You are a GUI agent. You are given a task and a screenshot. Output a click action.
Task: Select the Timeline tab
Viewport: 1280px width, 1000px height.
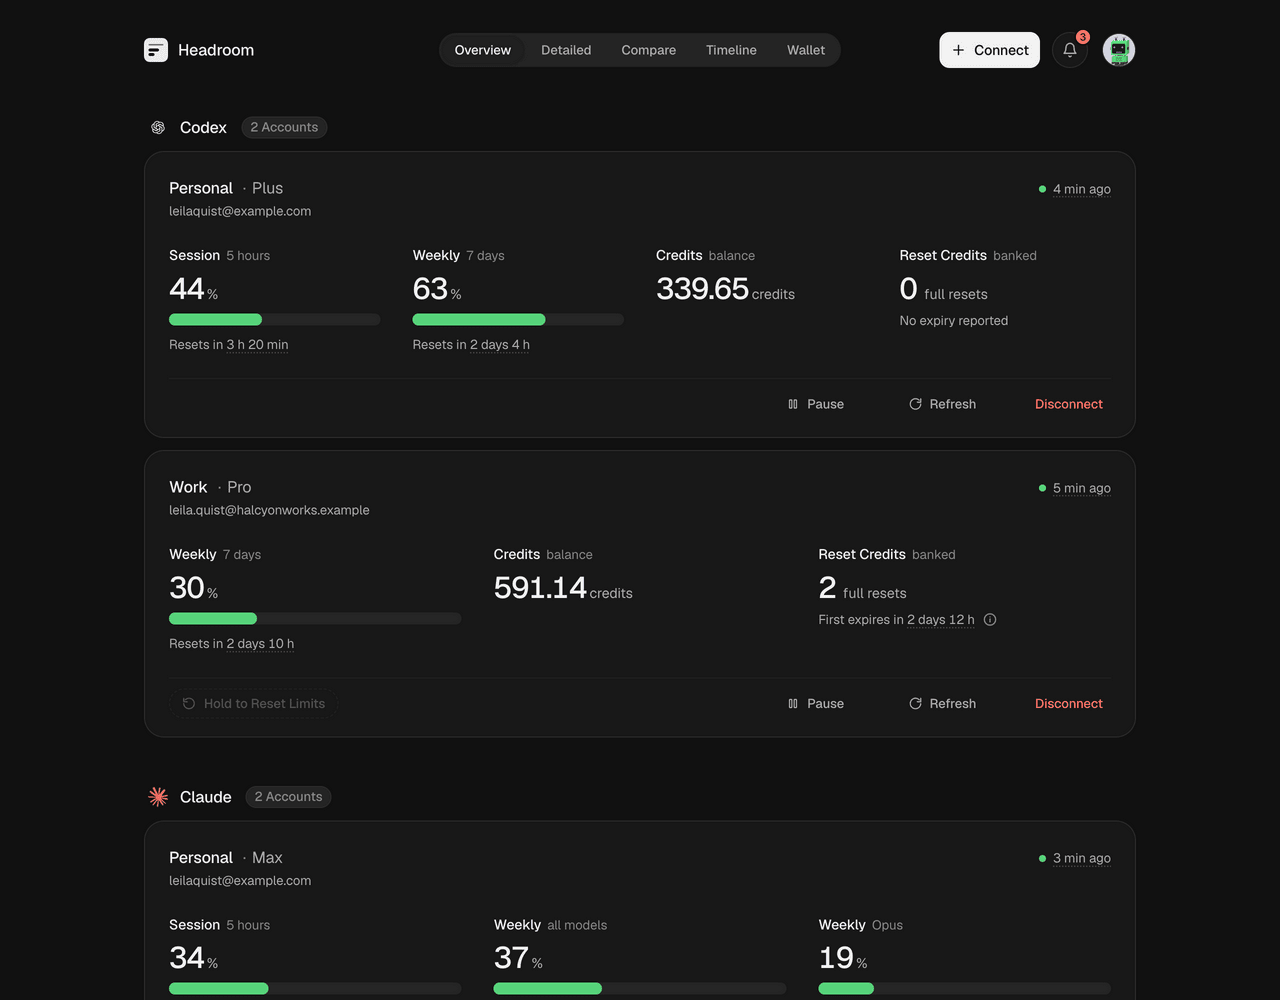[731, 50]
